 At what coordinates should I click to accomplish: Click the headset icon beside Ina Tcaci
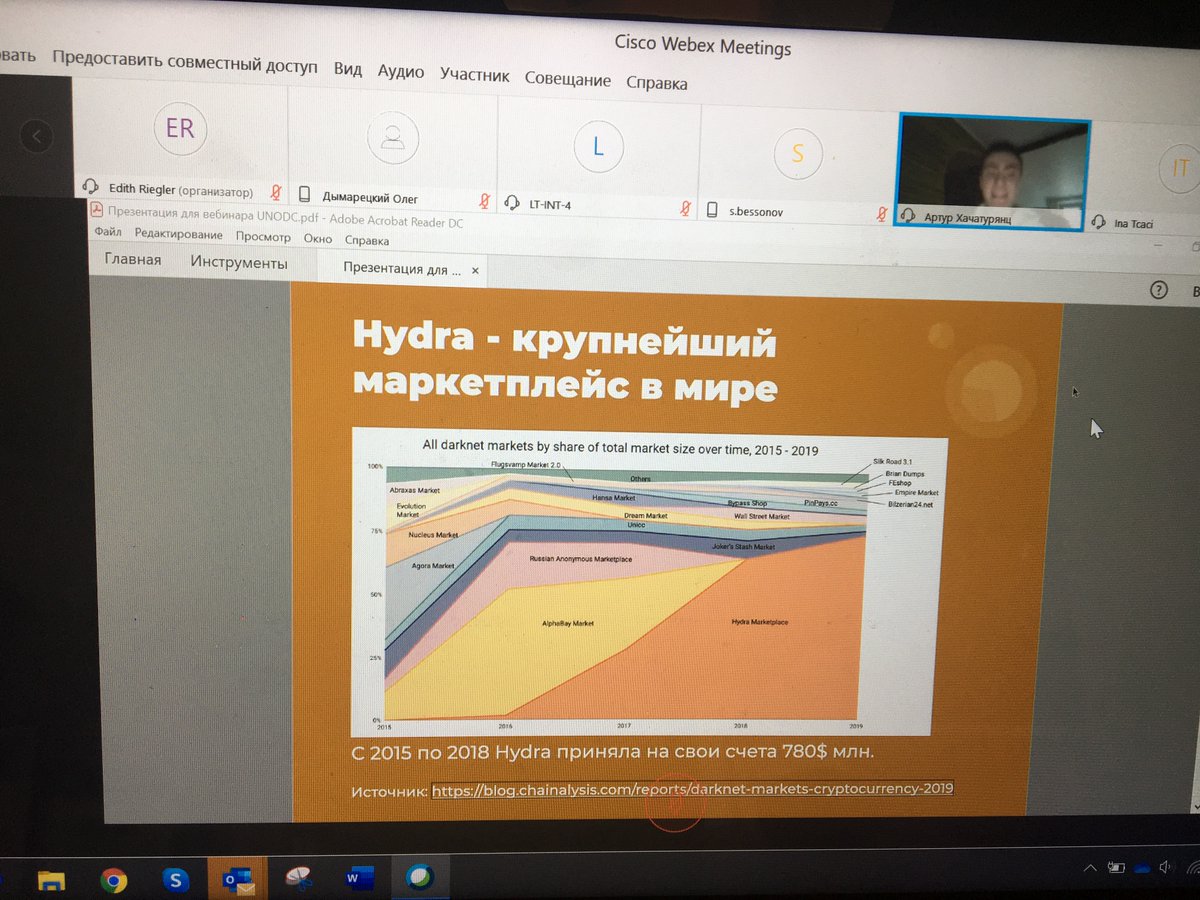1099,222
